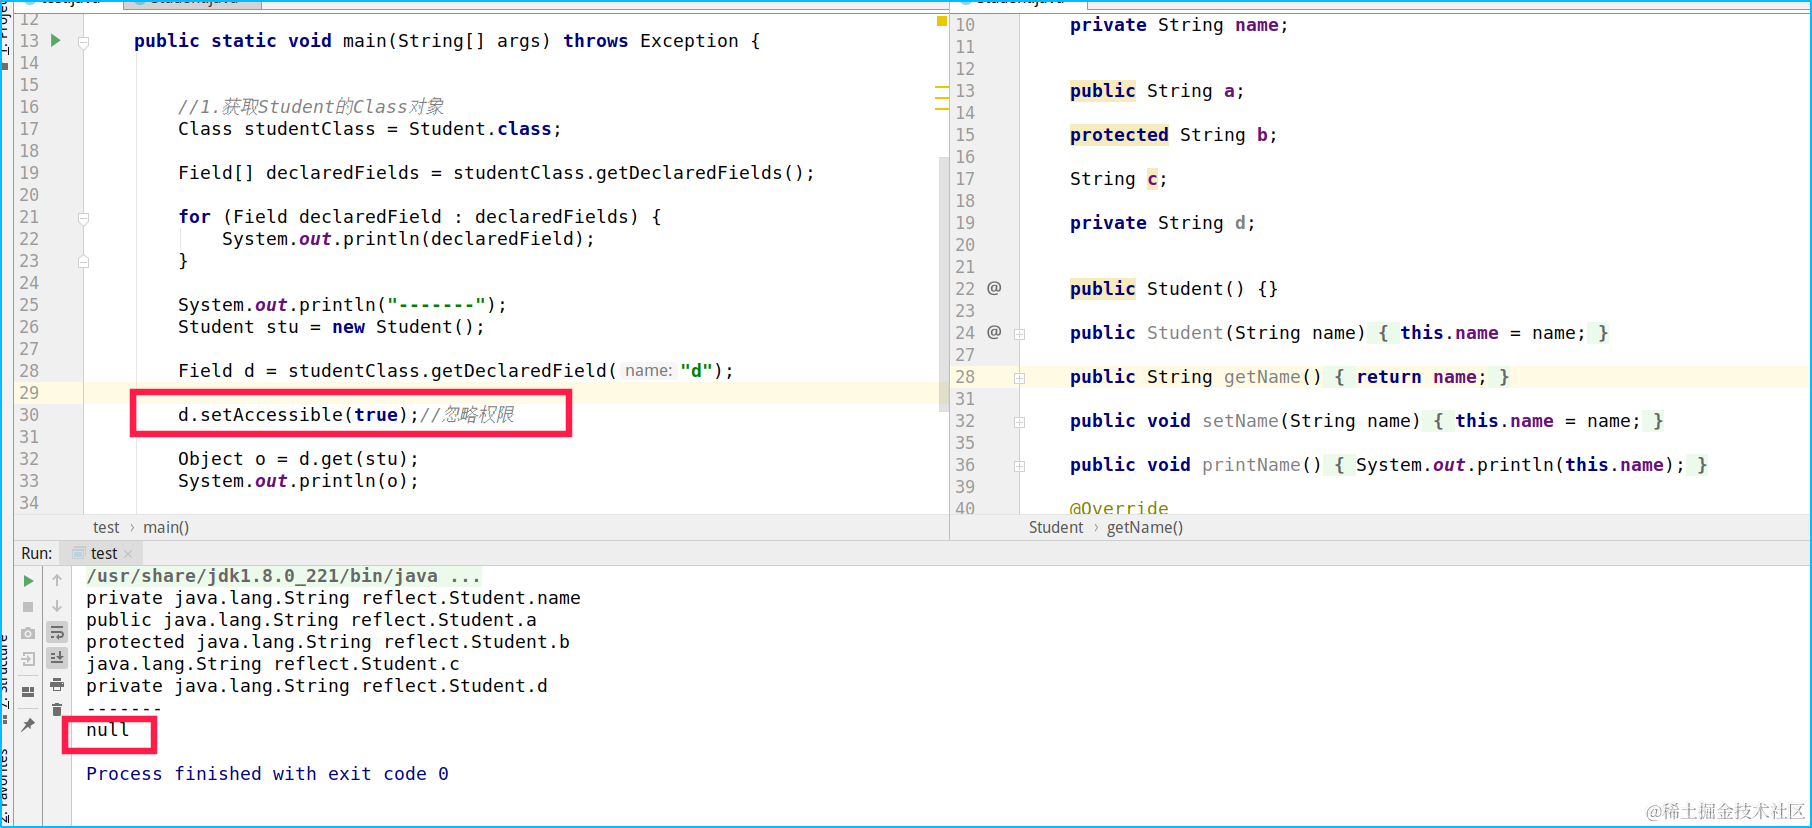Click the Down the Stack Trace arrow
This screenshot has height=828, width=1812.
pyautogui.click(x=57, y=606)
